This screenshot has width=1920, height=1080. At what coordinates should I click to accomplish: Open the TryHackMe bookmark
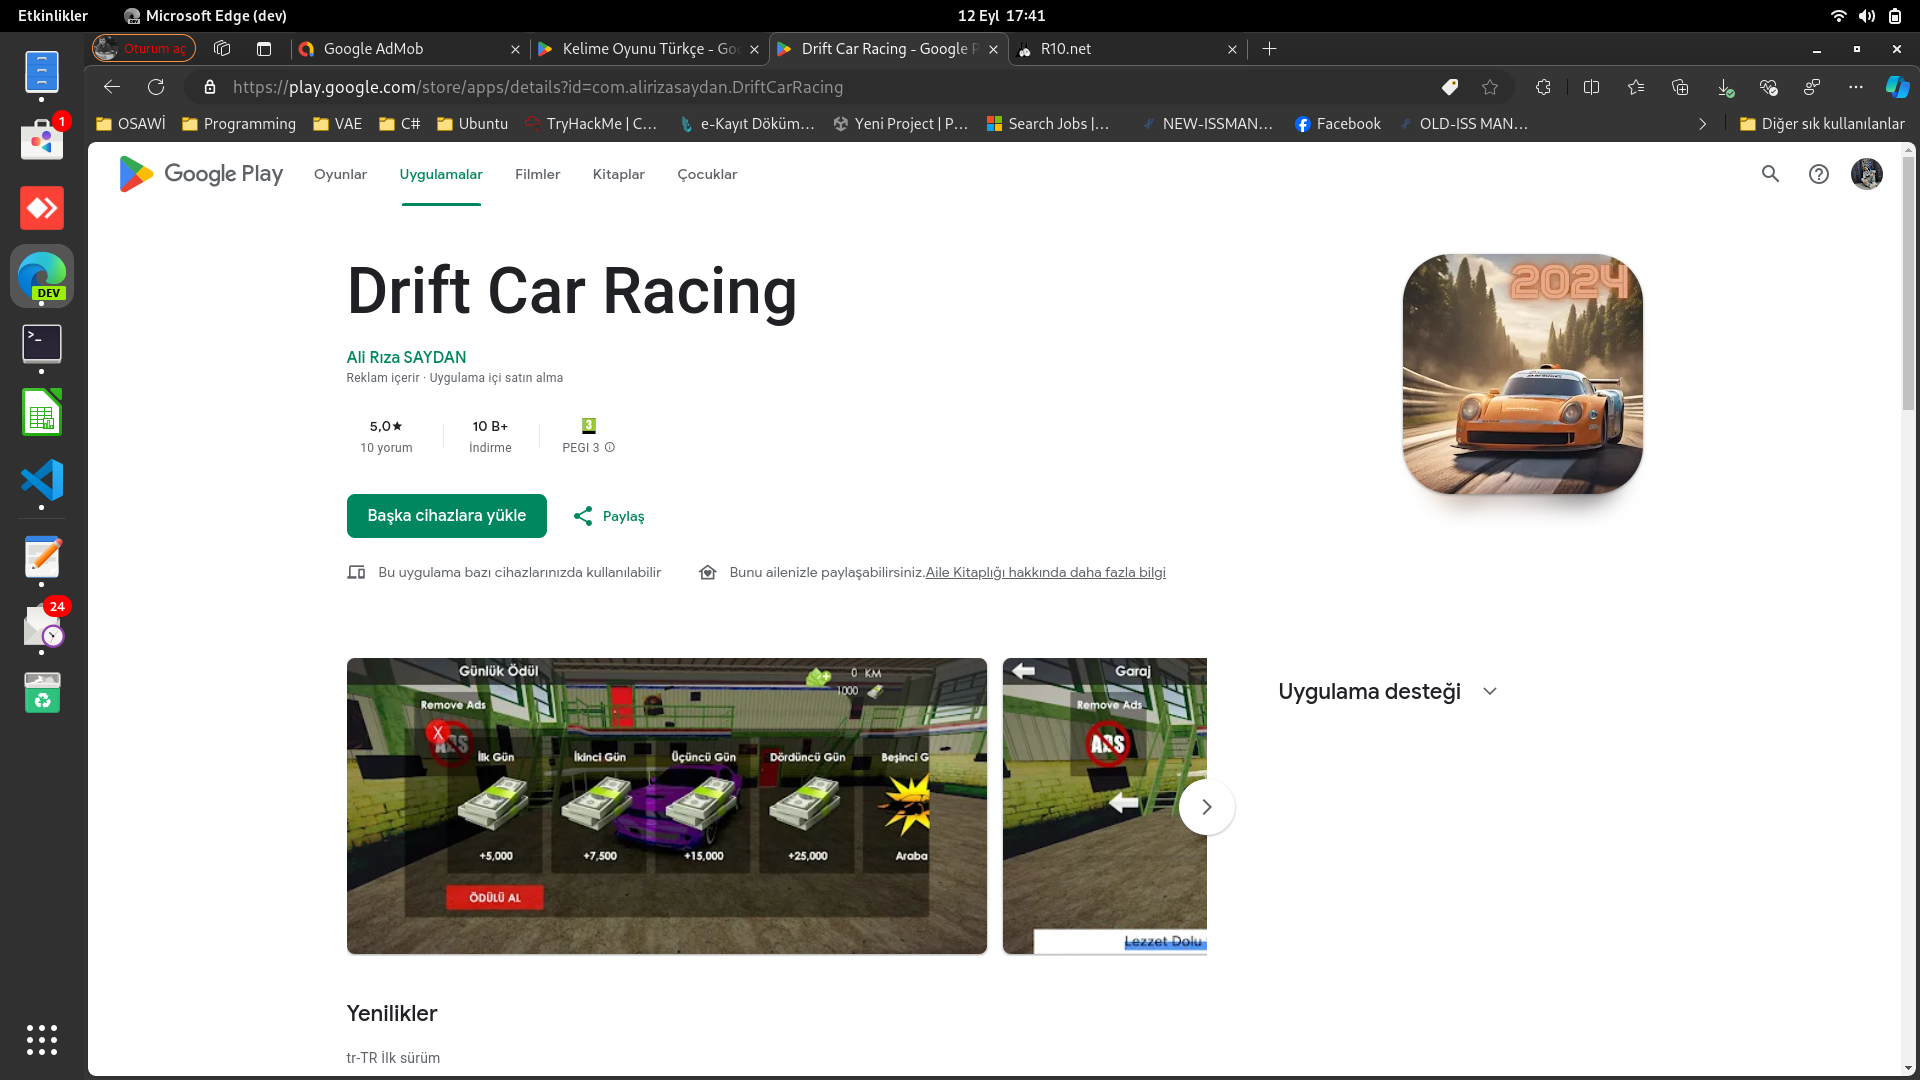point(592,124)
